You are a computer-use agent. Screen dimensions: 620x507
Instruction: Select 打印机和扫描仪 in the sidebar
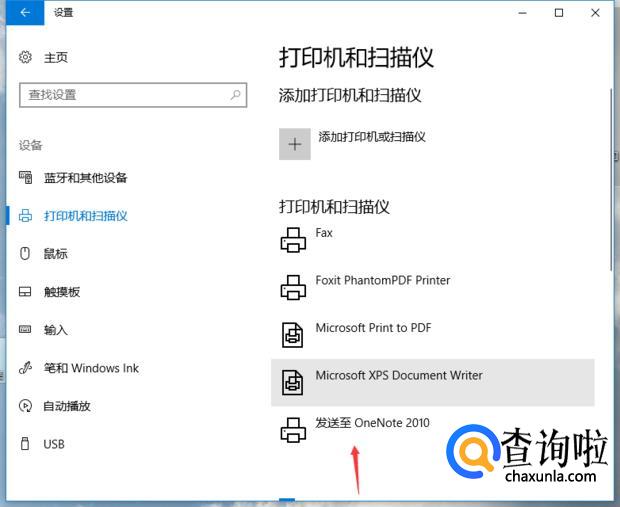(x=85, y=216)
